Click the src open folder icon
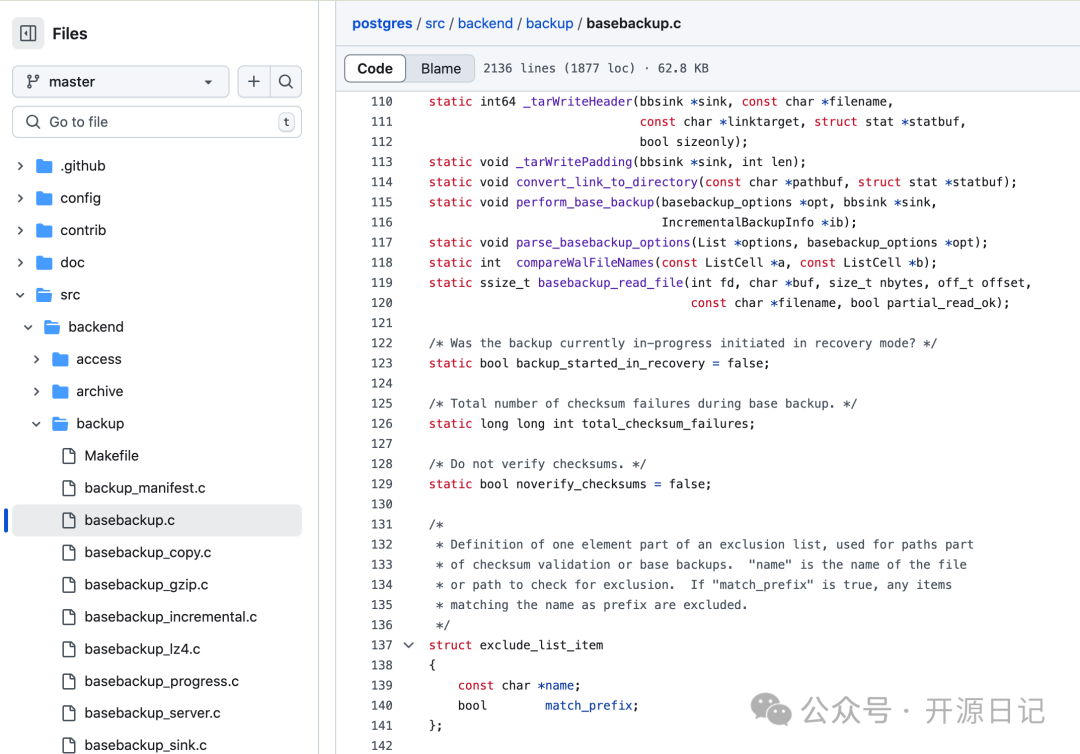Screen dimensions: 1080x754 click(44, 295)
